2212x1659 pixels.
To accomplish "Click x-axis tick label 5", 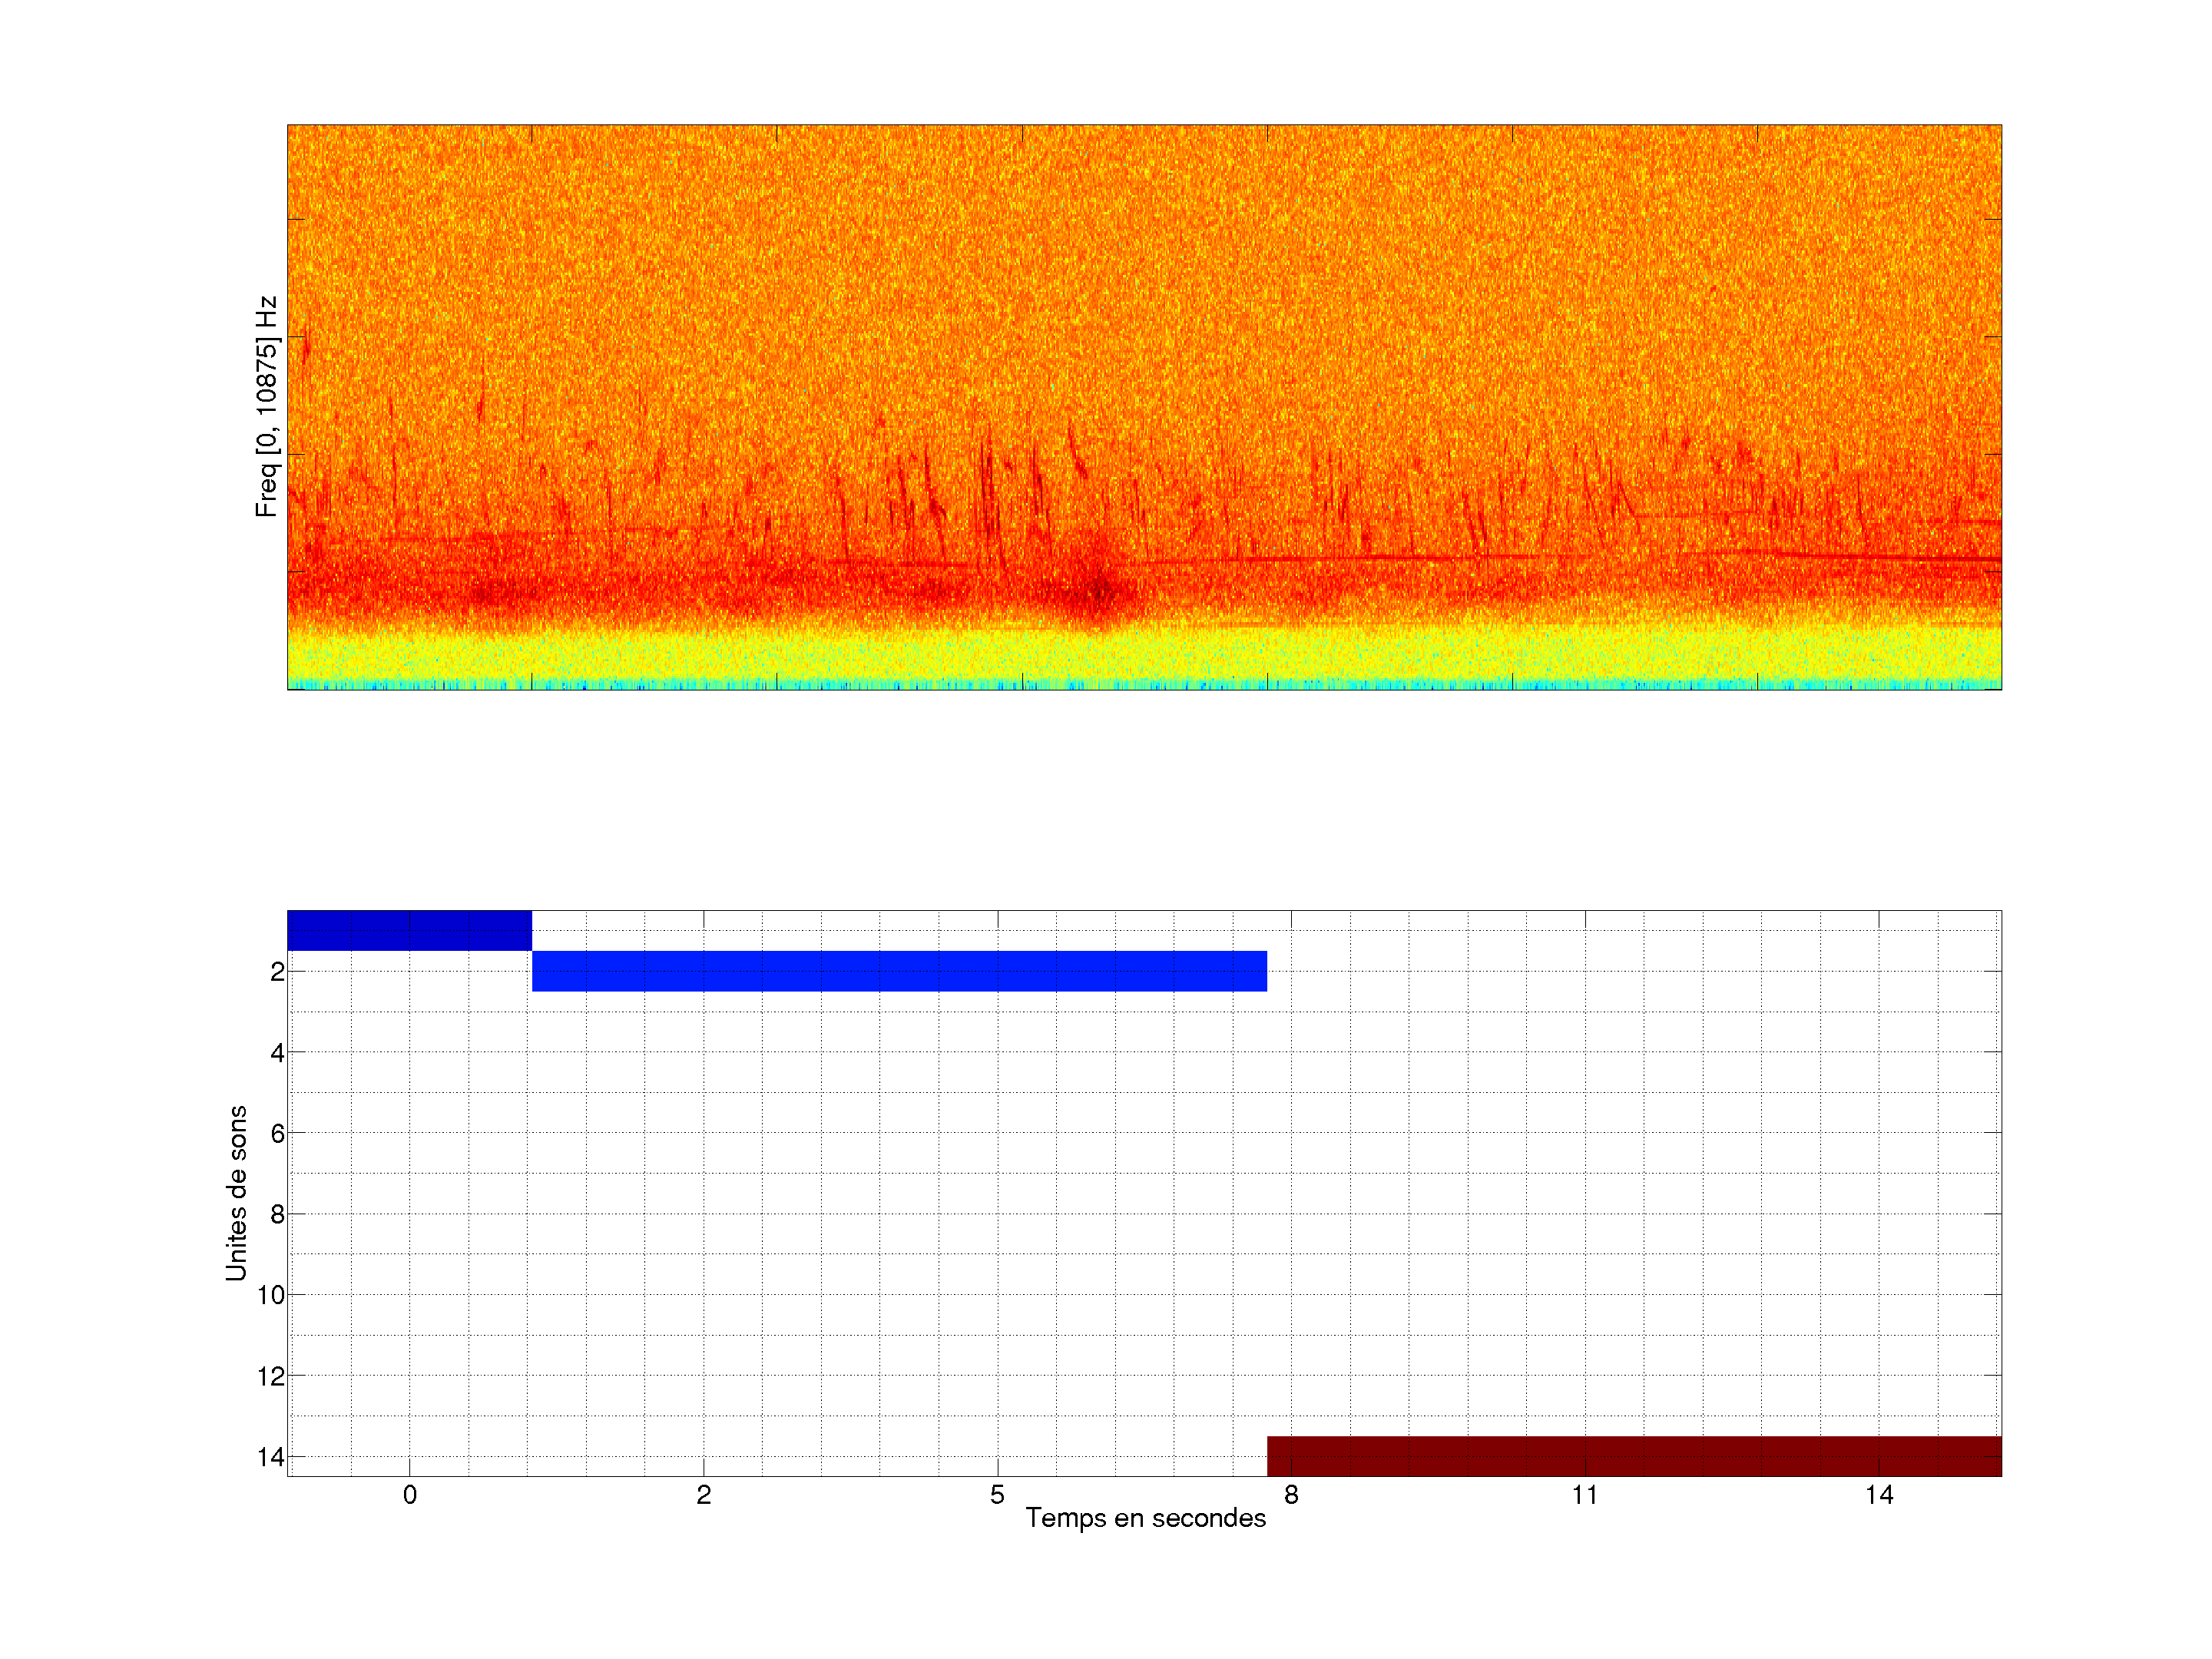I will (x=997, y=1495).
